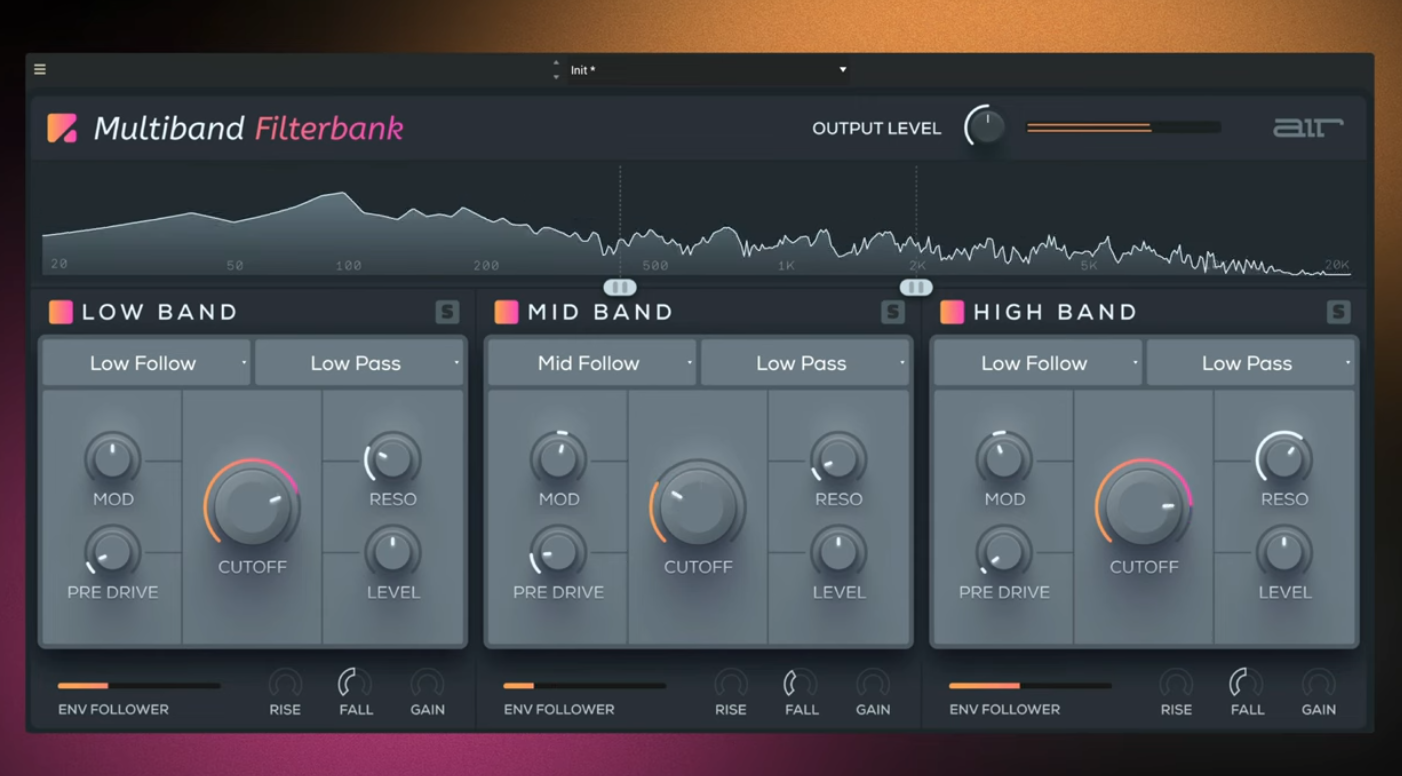Click the AIR logo
This screenshot has height=776, width=1402.
(1306, 128)
